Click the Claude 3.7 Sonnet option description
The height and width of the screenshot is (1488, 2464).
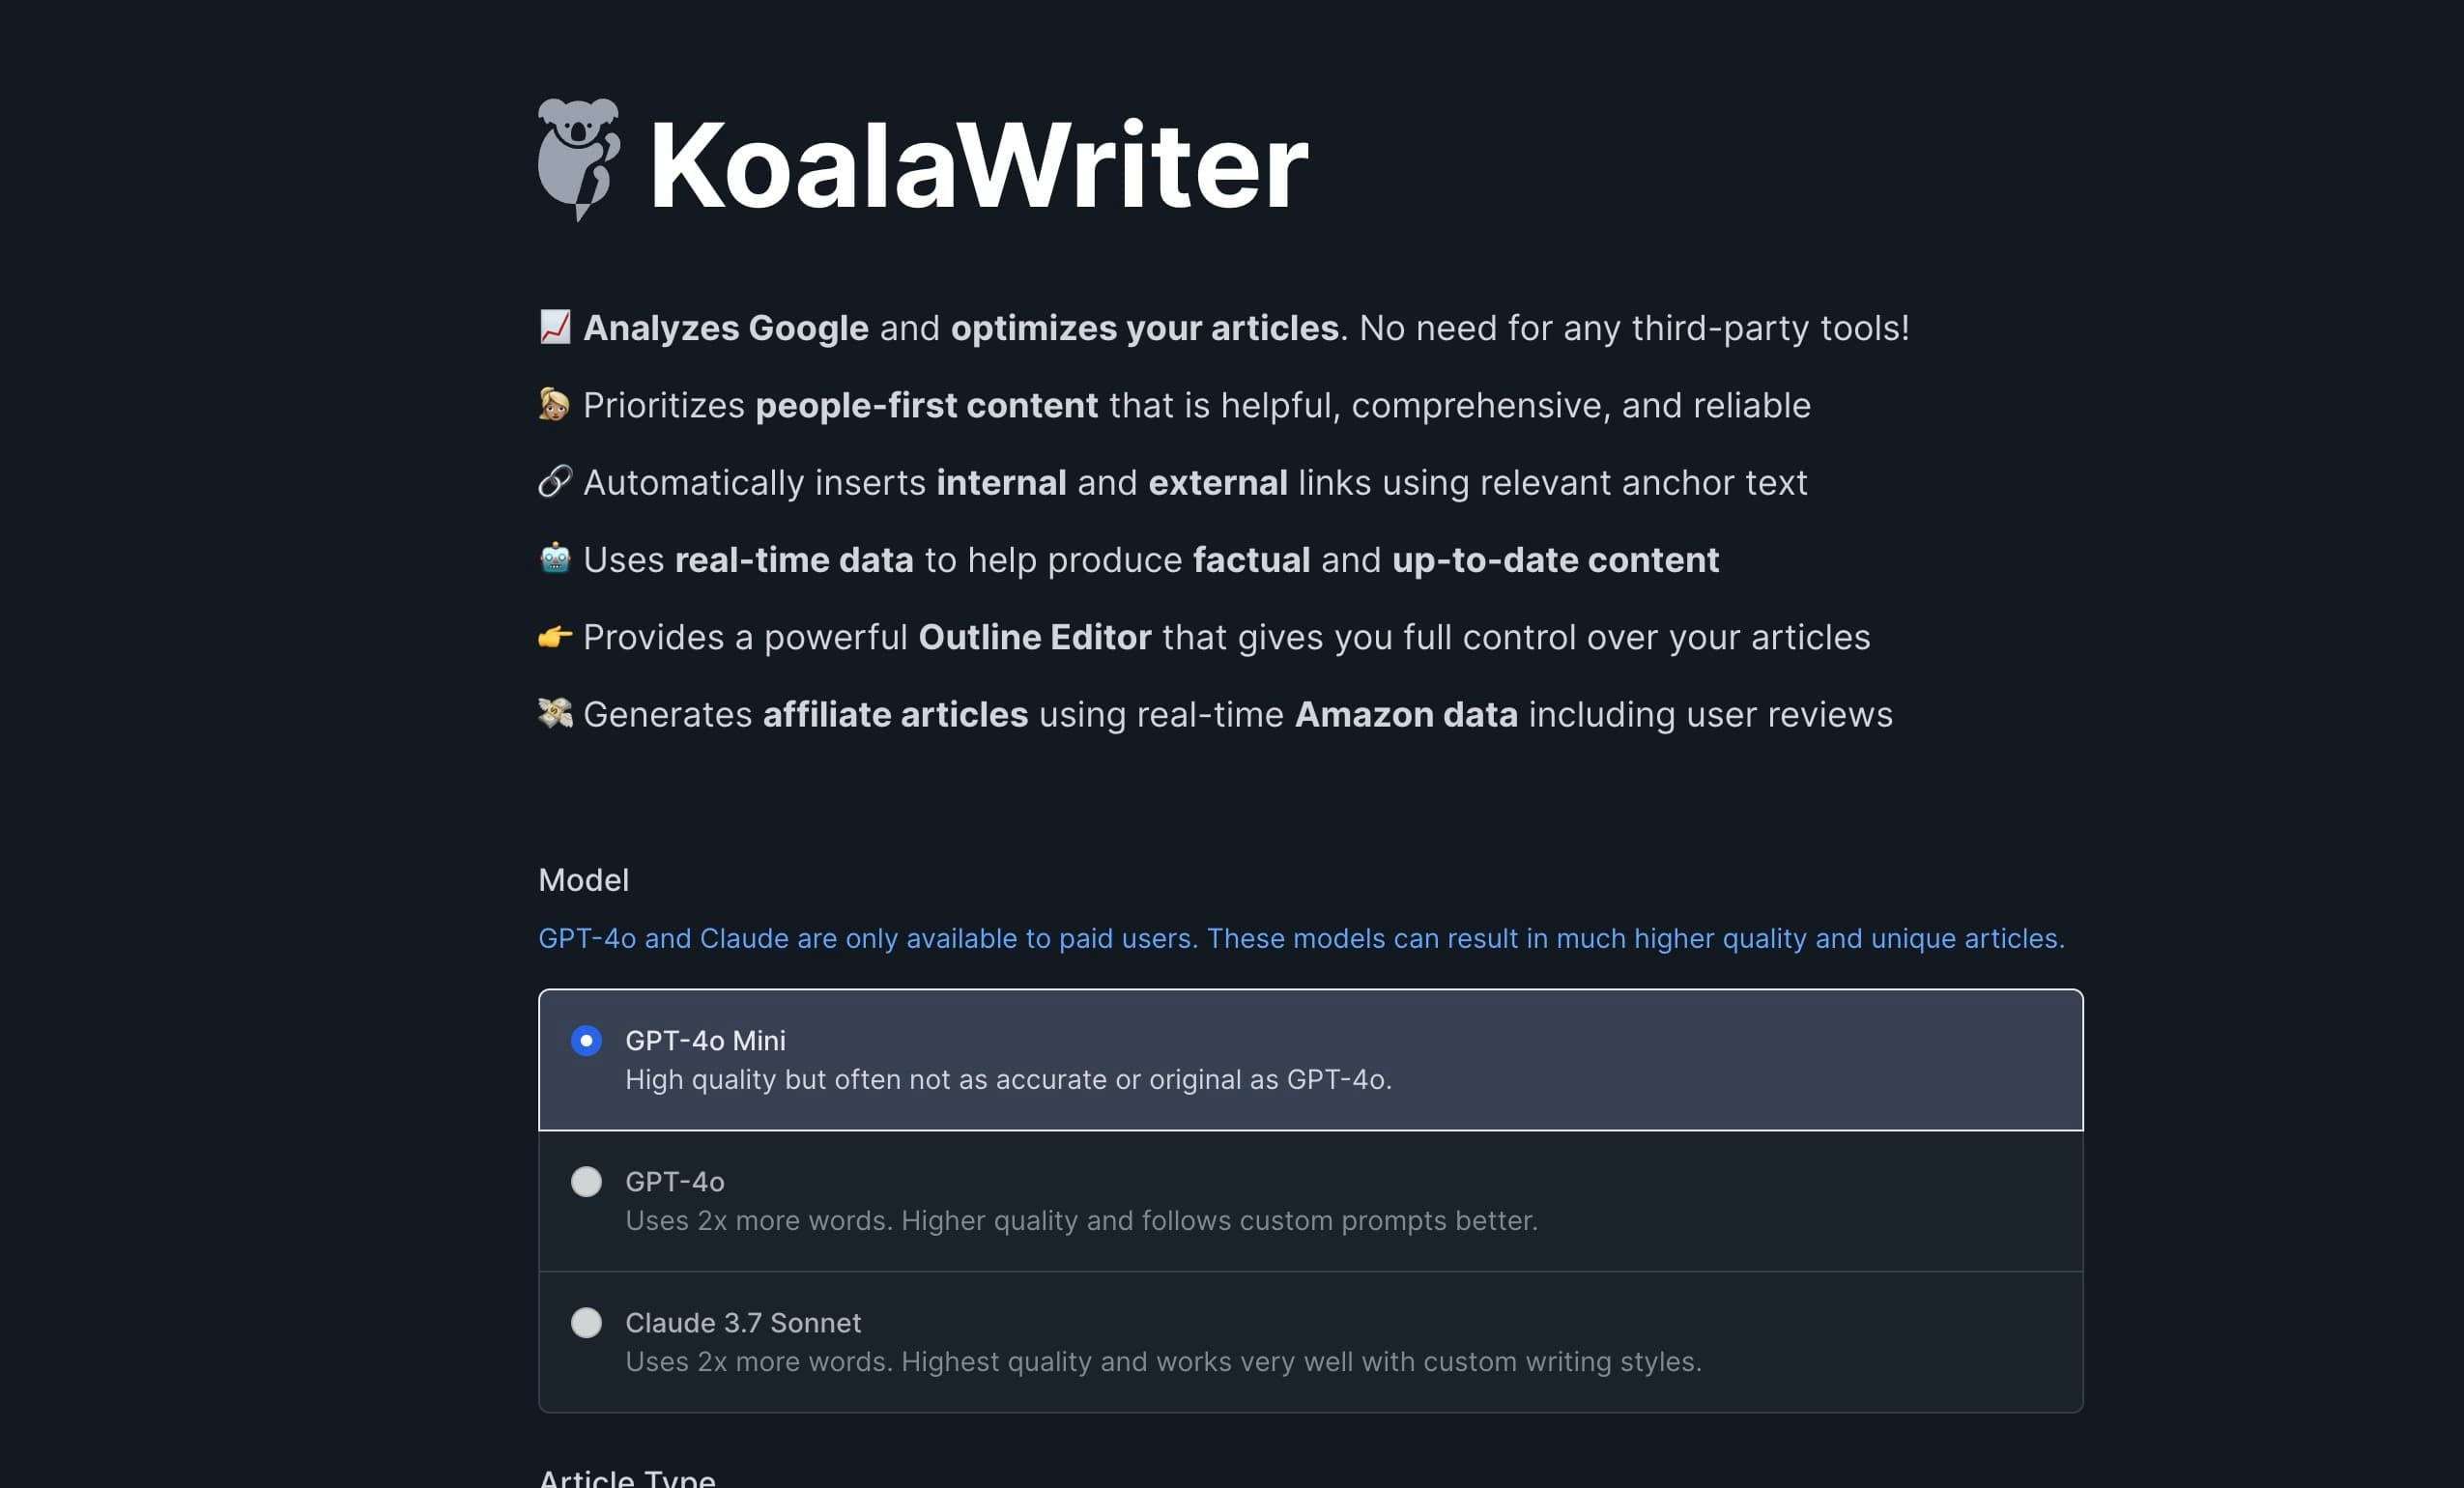pyautogui.click(x=1163, y=1362)
